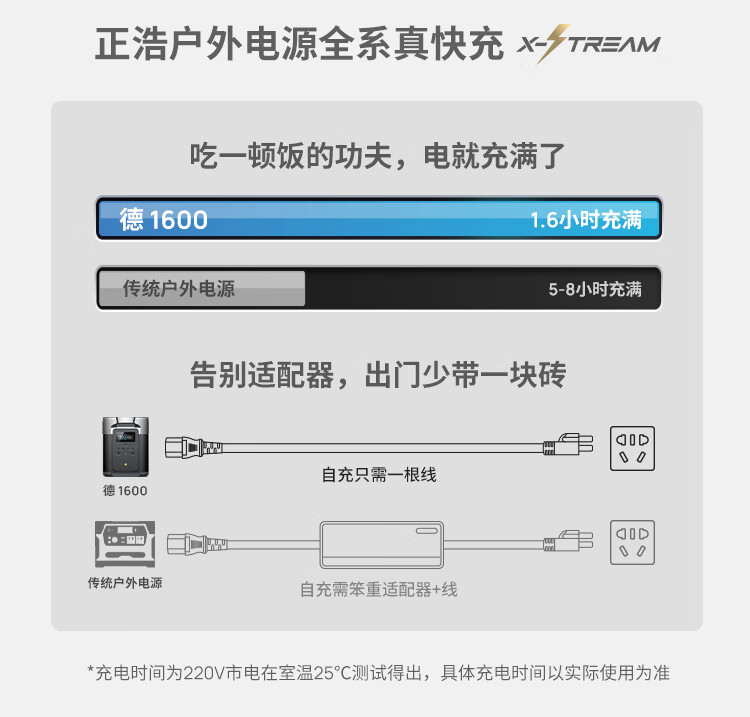Click the bulky power adapter brick illustration
The height and width of the screenshot is (717, 750).
382,545
